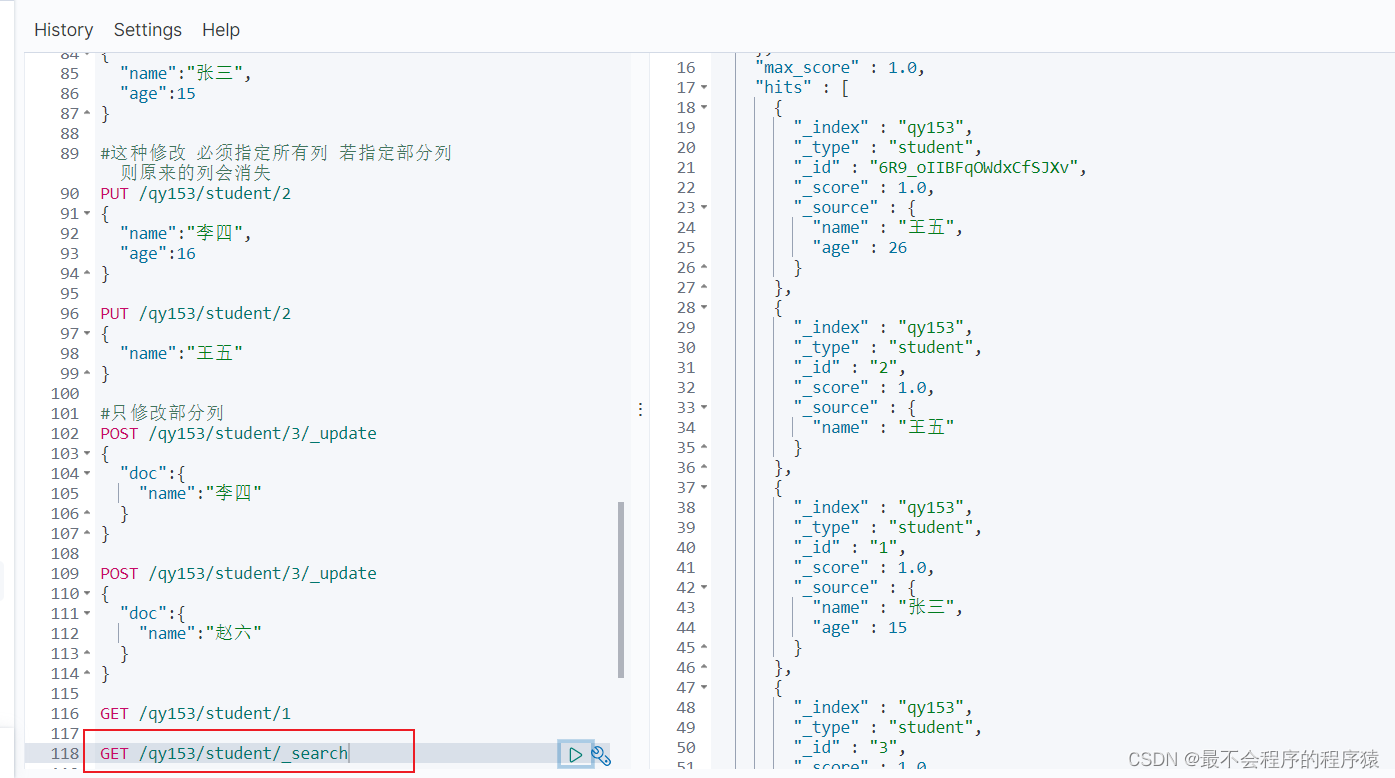This screenshot has width=1395, height=778.
Task: Collapse the _source object at line 23
Action: (x=704, y=207)
